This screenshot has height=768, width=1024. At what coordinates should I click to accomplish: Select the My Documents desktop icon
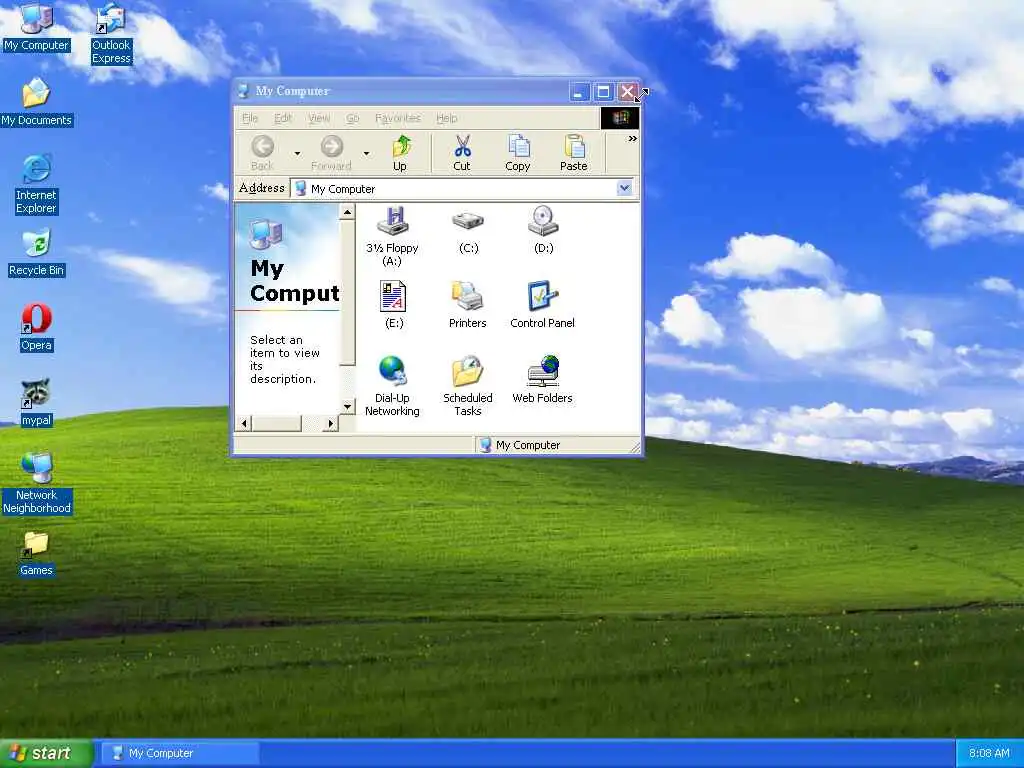pyautogui.click(x=36, y=102)
